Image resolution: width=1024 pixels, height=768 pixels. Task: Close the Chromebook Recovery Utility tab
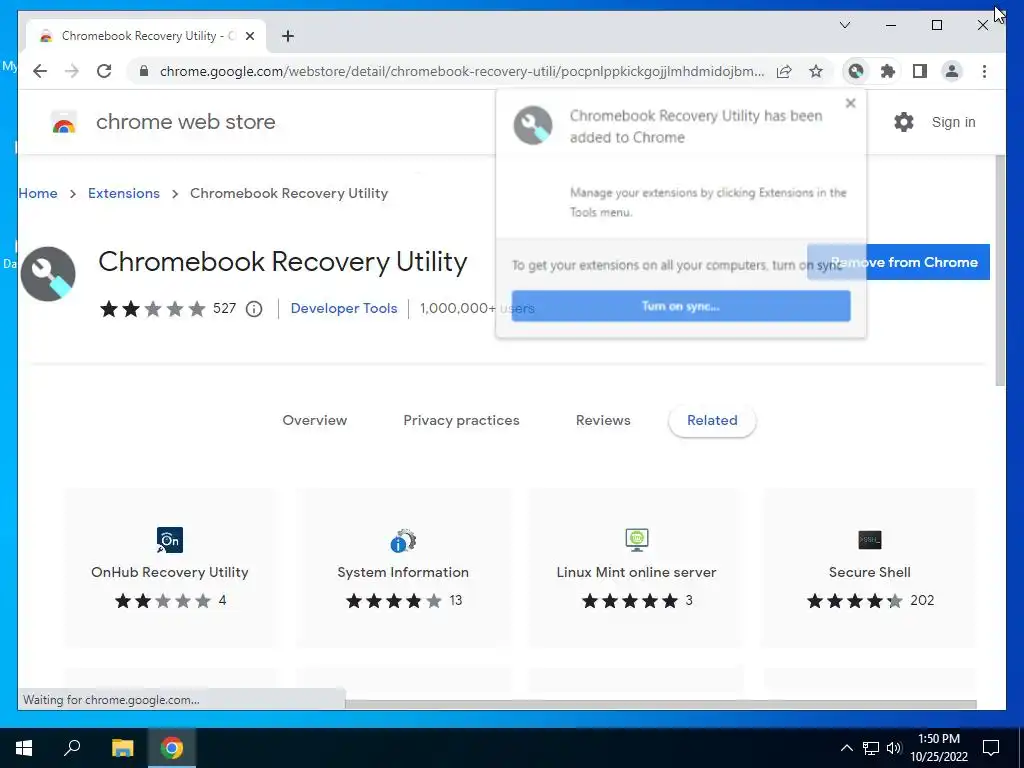[x=249, y=36]
